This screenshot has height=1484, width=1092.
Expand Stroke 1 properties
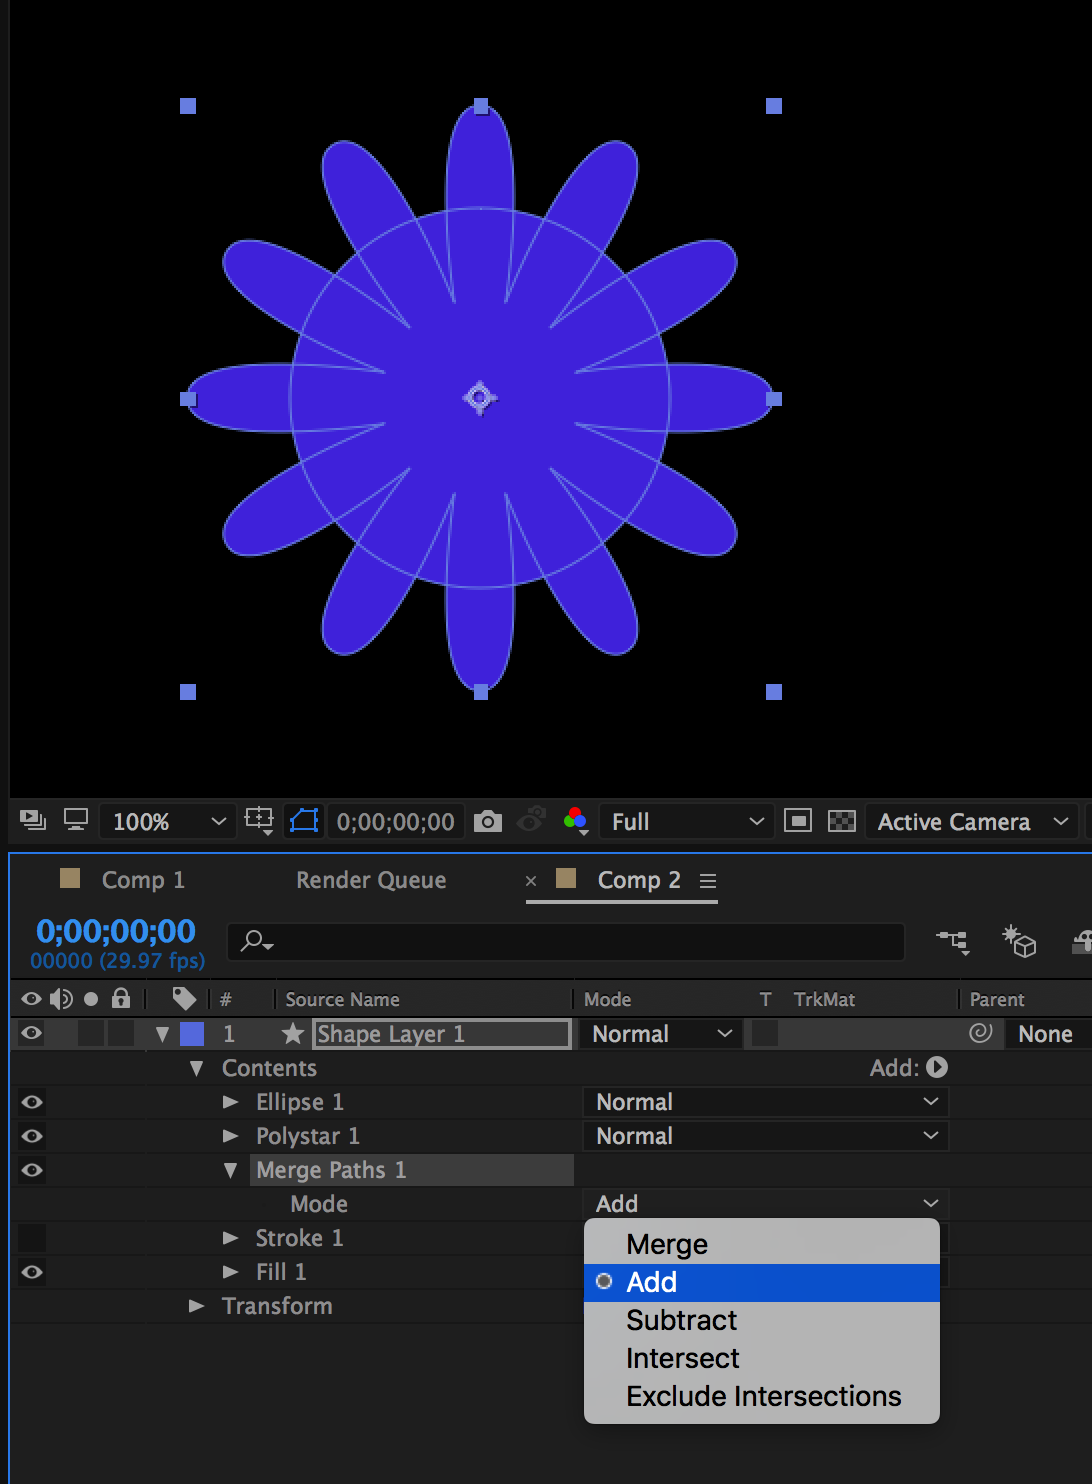[x=230, y=1238]
